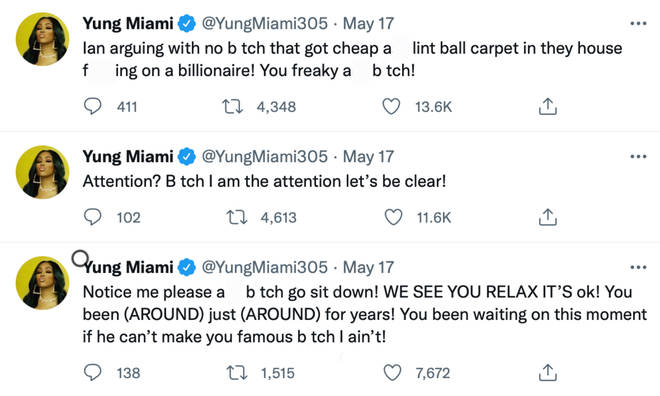
Task: Share the 'Notice me please' tweet
Action: click(548, 372)
